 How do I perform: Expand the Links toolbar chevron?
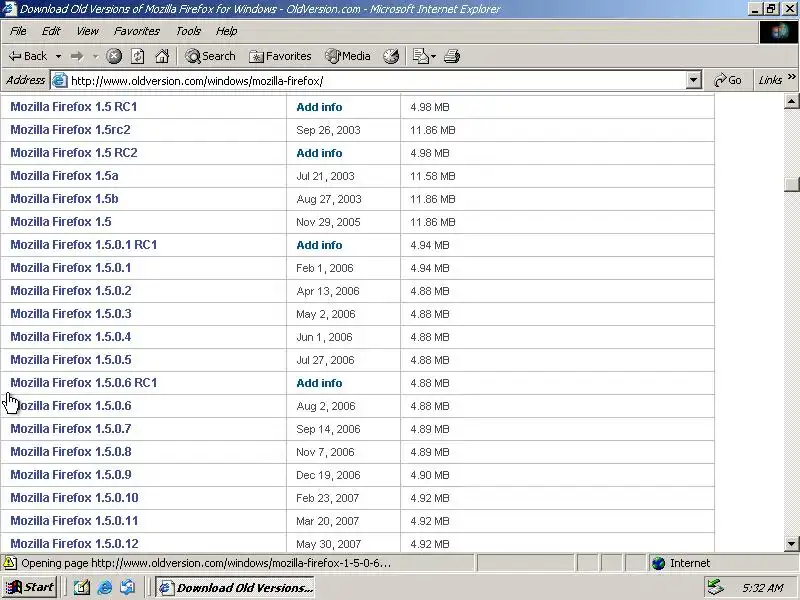(x=791, y=77)
